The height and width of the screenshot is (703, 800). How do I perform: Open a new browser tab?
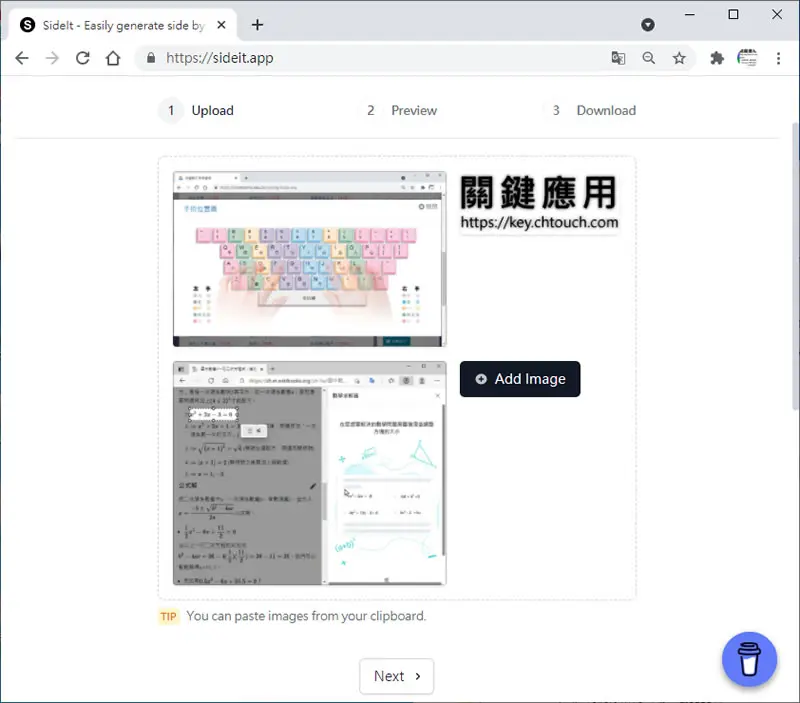pyautogui.click(x=257, y=24)
